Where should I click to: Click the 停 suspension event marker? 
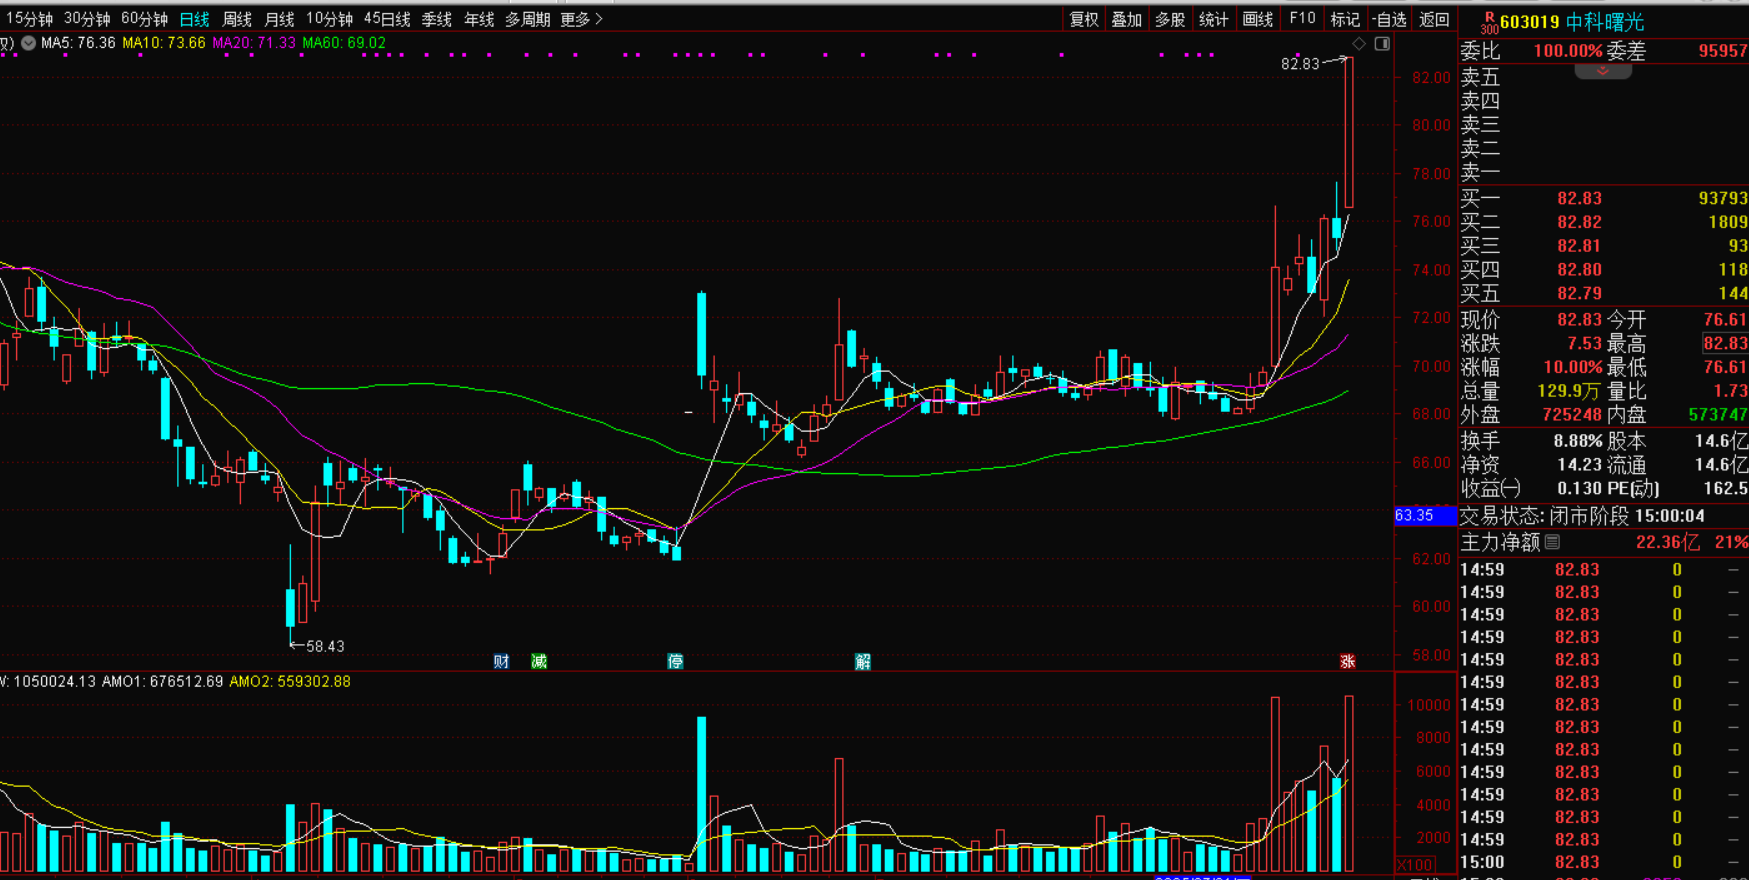coord(676,661)
